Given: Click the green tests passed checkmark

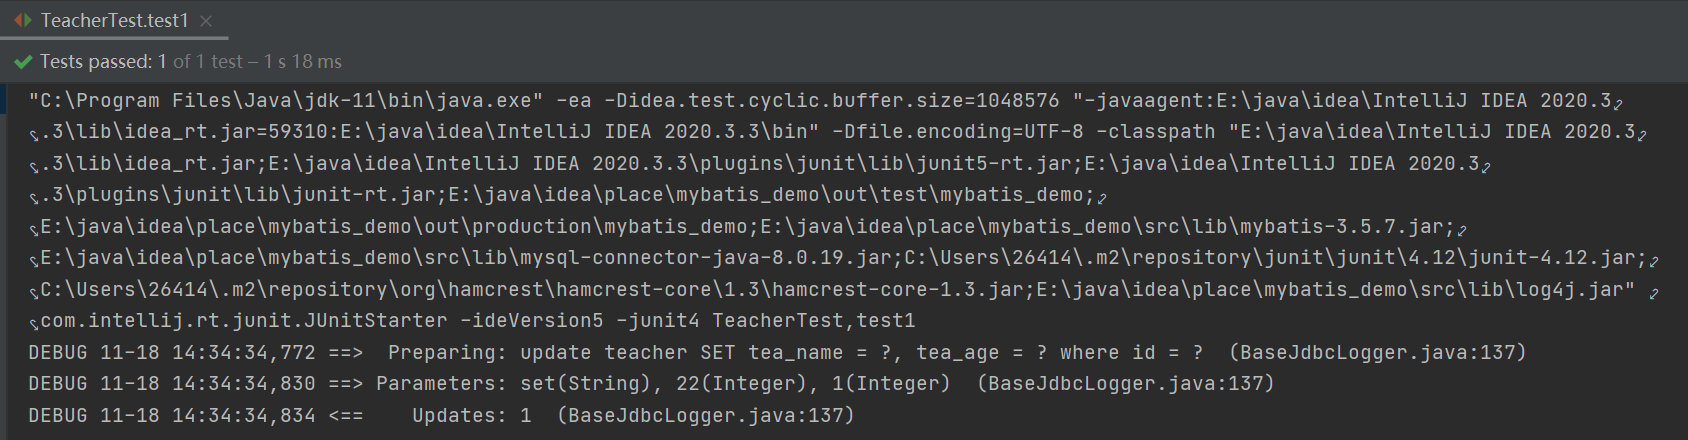Looking at the screenshot, I should coord(23,62).
